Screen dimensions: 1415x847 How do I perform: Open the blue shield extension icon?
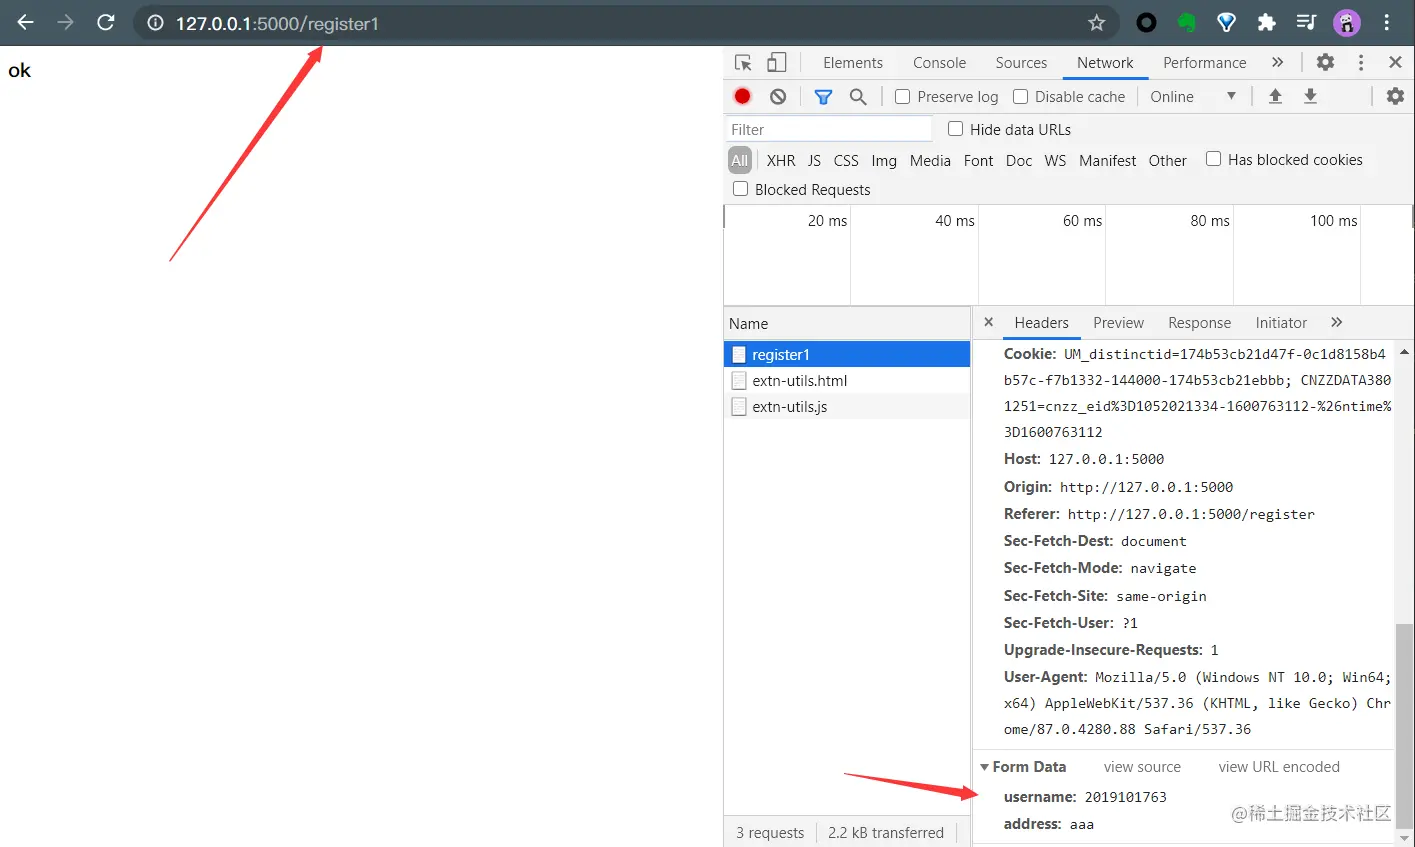point(1226,22)
